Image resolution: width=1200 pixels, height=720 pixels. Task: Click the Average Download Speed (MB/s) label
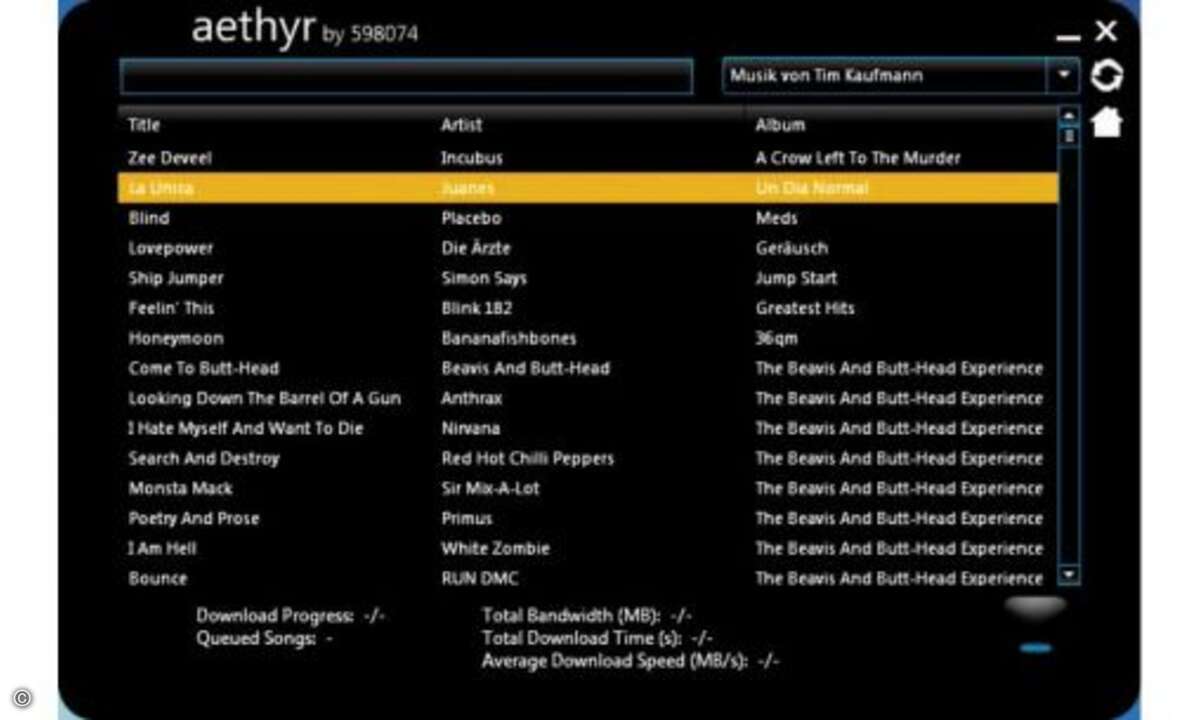[x=615, y=660]
